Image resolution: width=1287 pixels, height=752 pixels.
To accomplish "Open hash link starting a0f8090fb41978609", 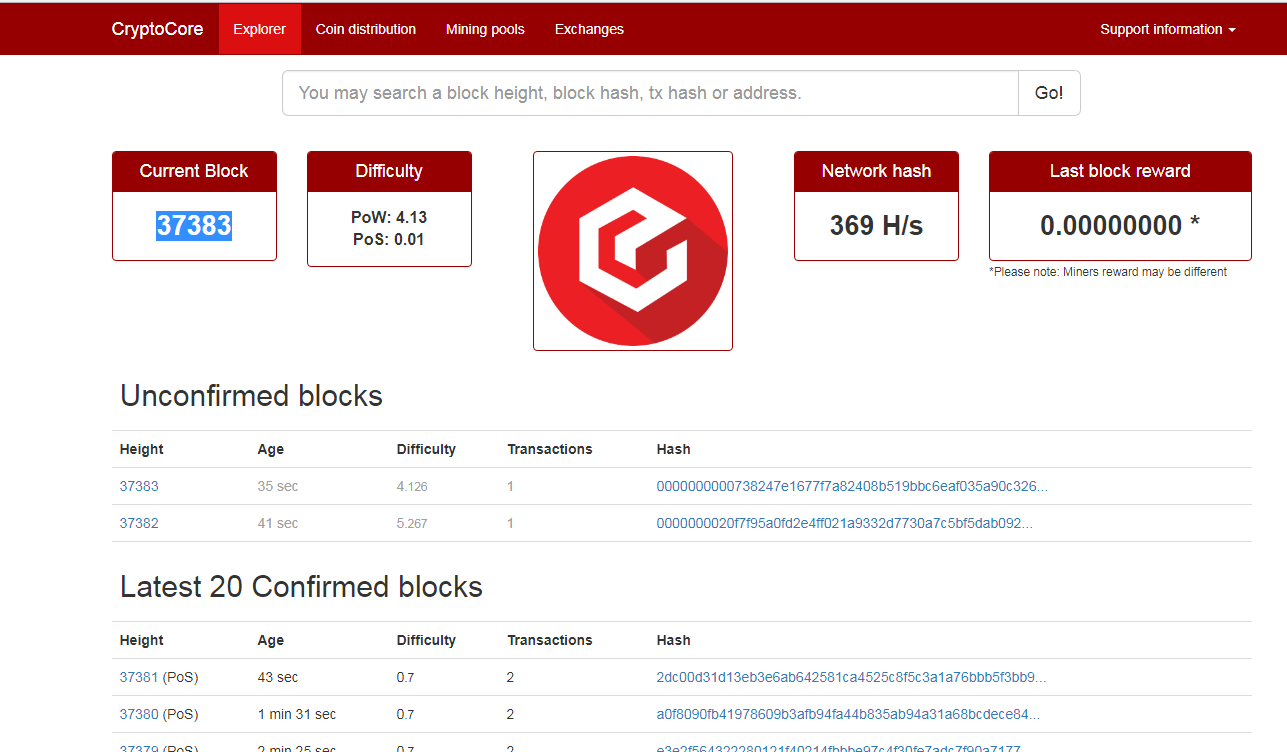I will pyautogui.click(x=849, y=714).
